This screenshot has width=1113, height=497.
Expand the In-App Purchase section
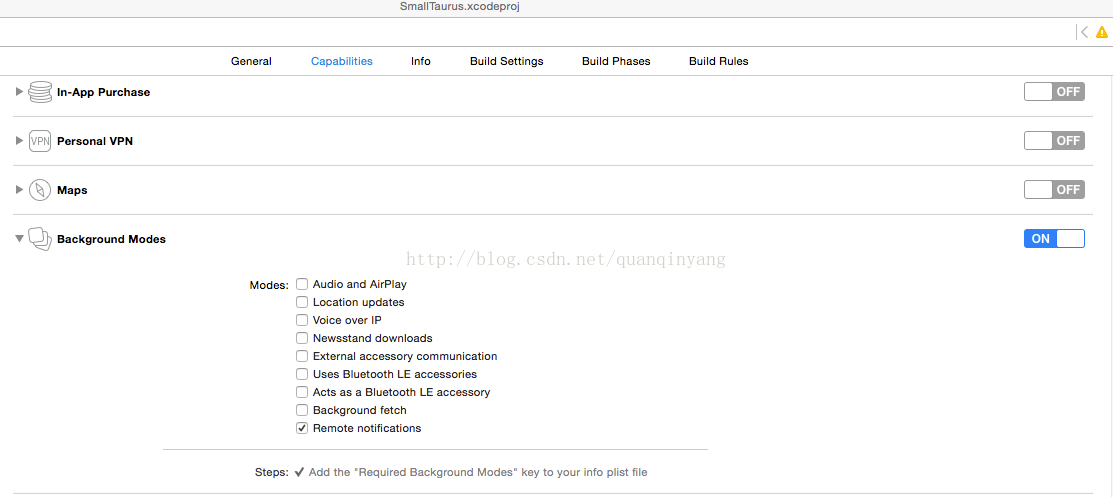(19, 92)
